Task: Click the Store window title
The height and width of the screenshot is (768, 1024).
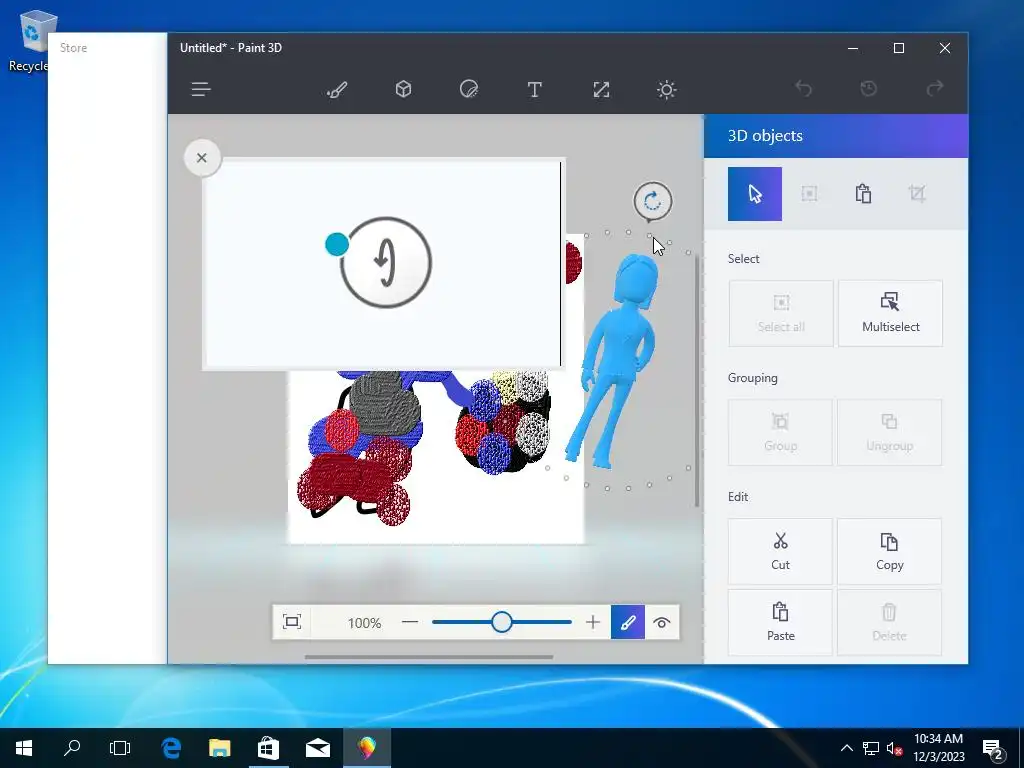Action: [x=73, y=48]
